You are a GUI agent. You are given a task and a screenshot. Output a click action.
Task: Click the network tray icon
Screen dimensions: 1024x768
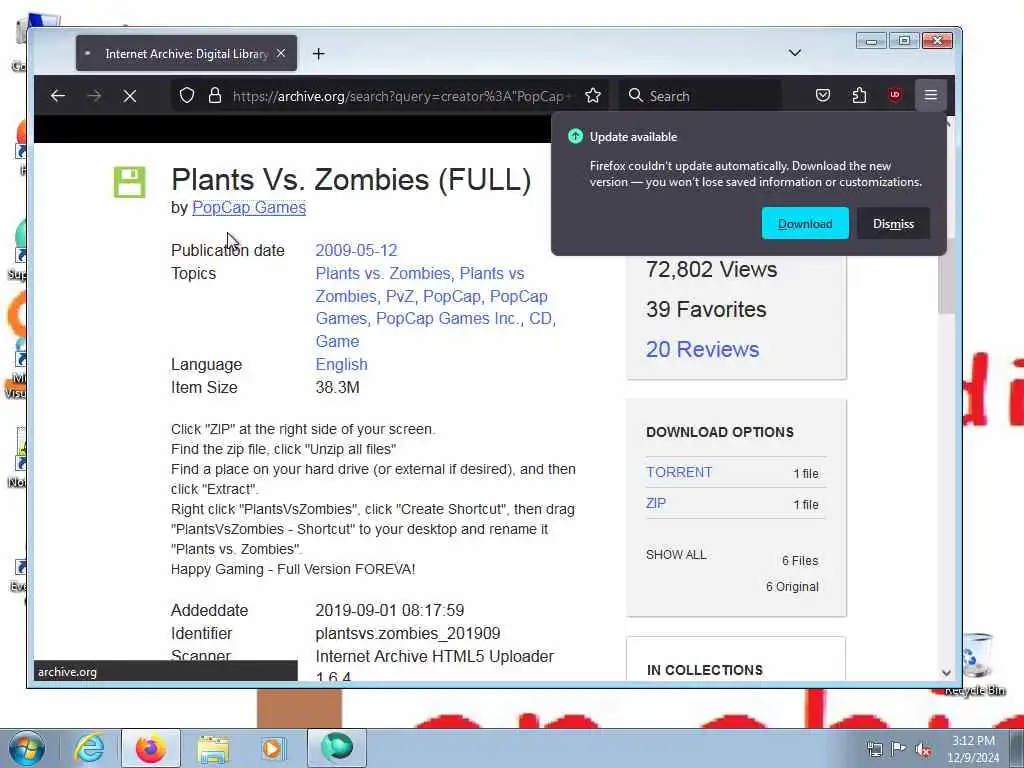[x=874, y=750]
